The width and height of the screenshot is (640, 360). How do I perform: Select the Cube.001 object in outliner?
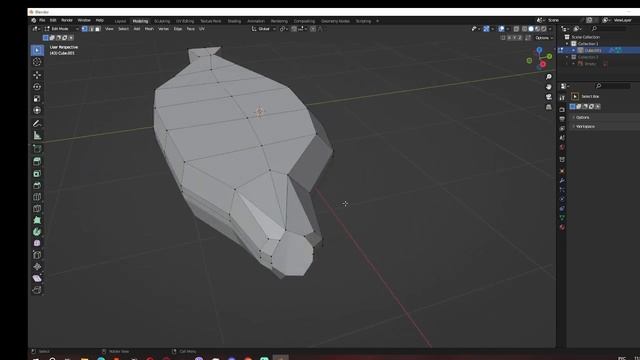(593, 50)
